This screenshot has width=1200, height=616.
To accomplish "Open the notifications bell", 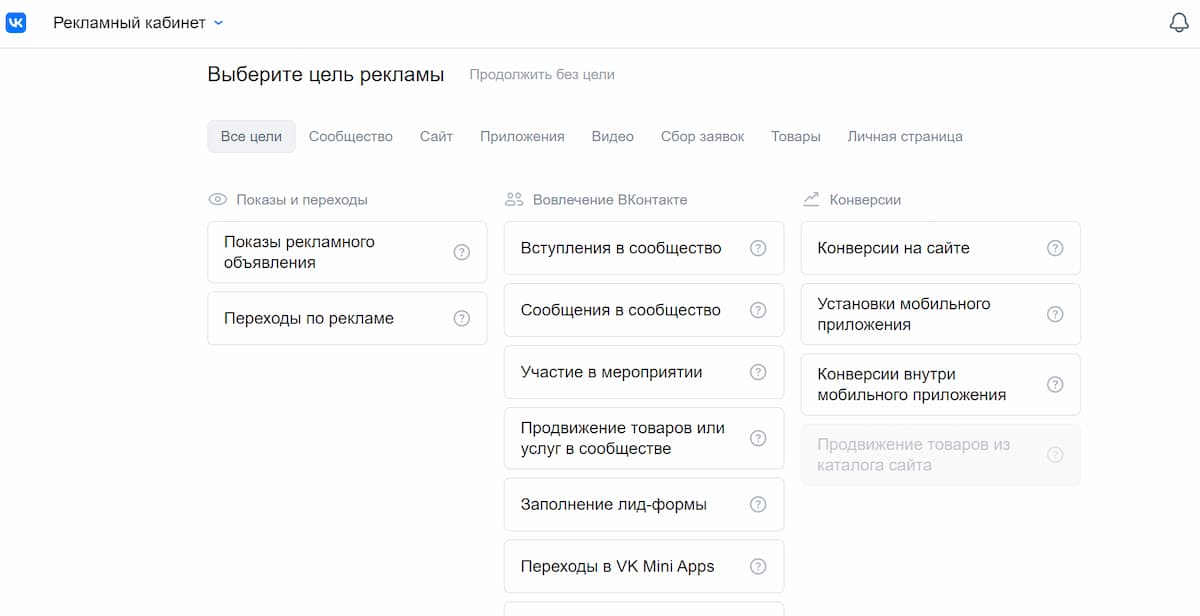I will (x=1179, y=23).
